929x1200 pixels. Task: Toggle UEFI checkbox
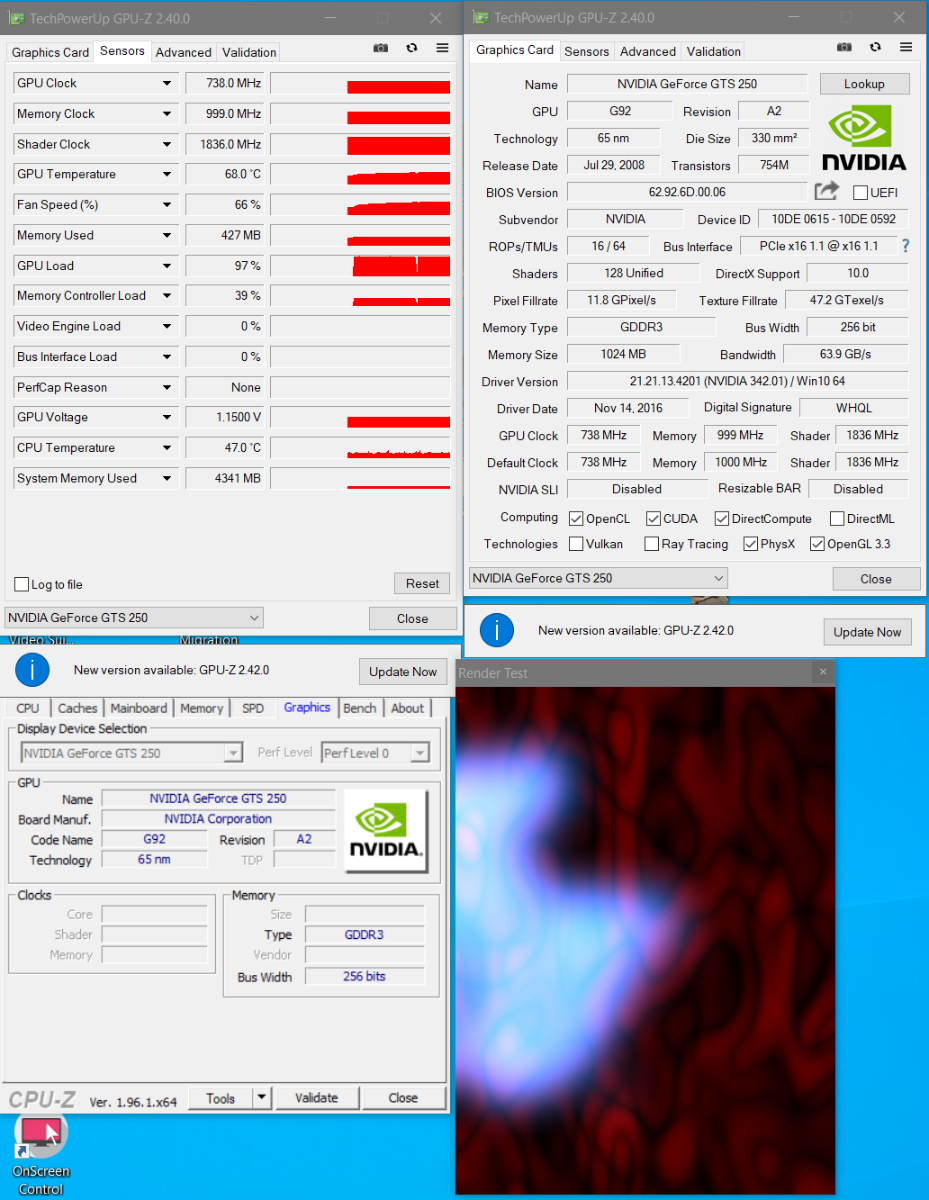point(860,192)
